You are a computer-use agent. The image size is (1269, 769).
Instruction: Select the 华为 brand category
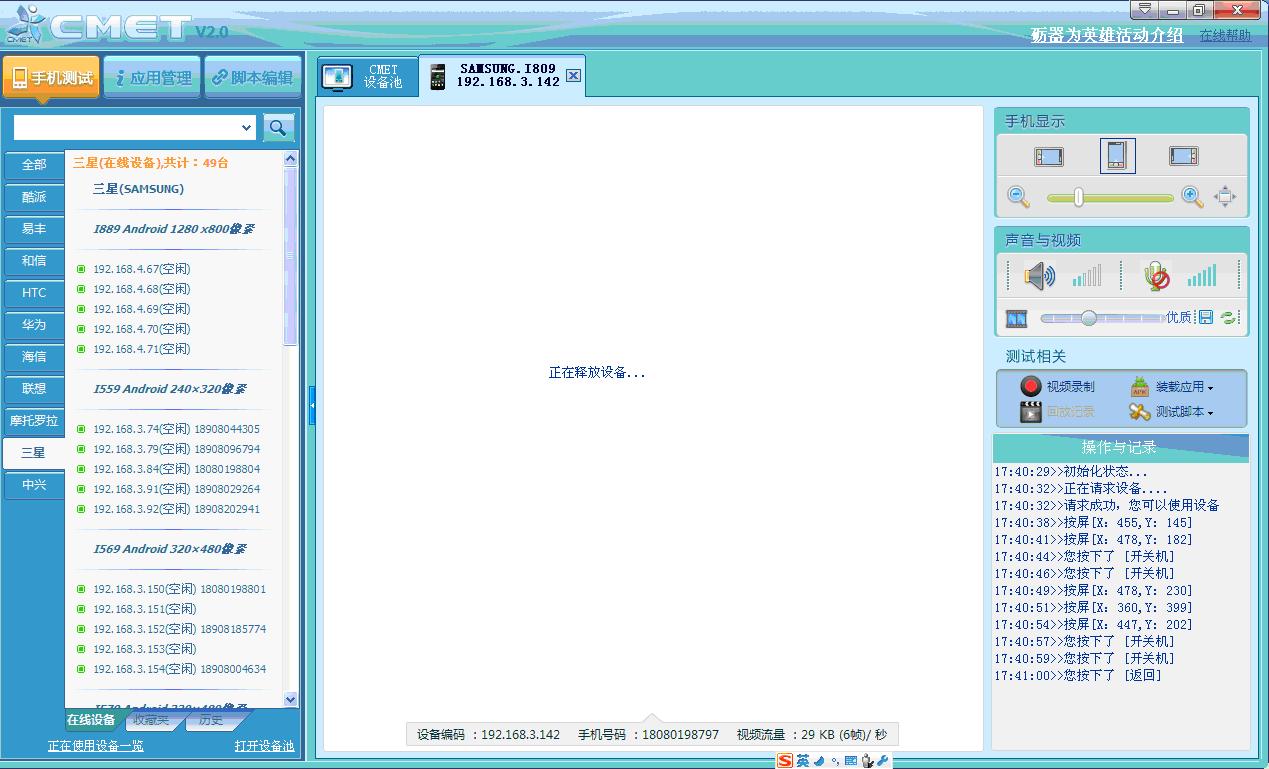click(34, 324)
